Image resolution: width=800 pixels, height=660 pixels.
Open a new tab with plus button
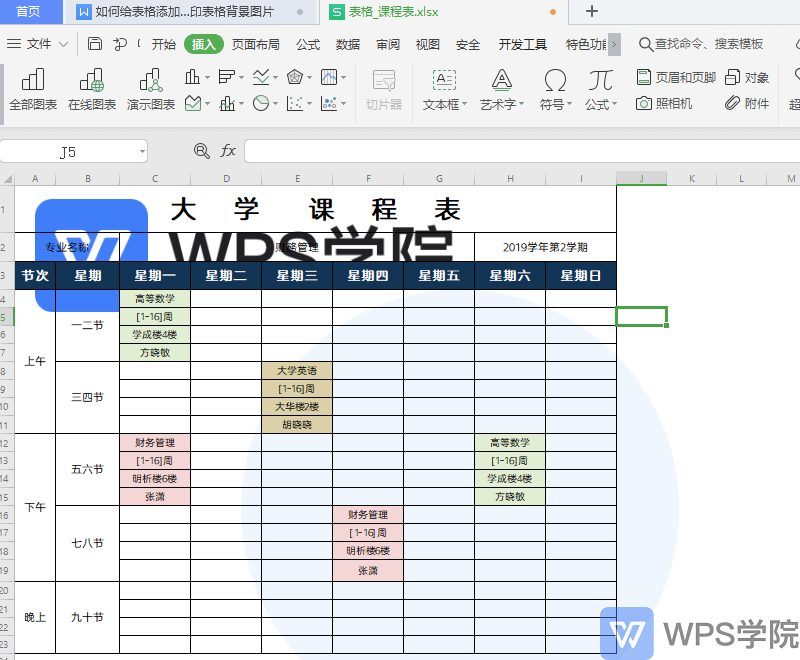click(592, 11)
